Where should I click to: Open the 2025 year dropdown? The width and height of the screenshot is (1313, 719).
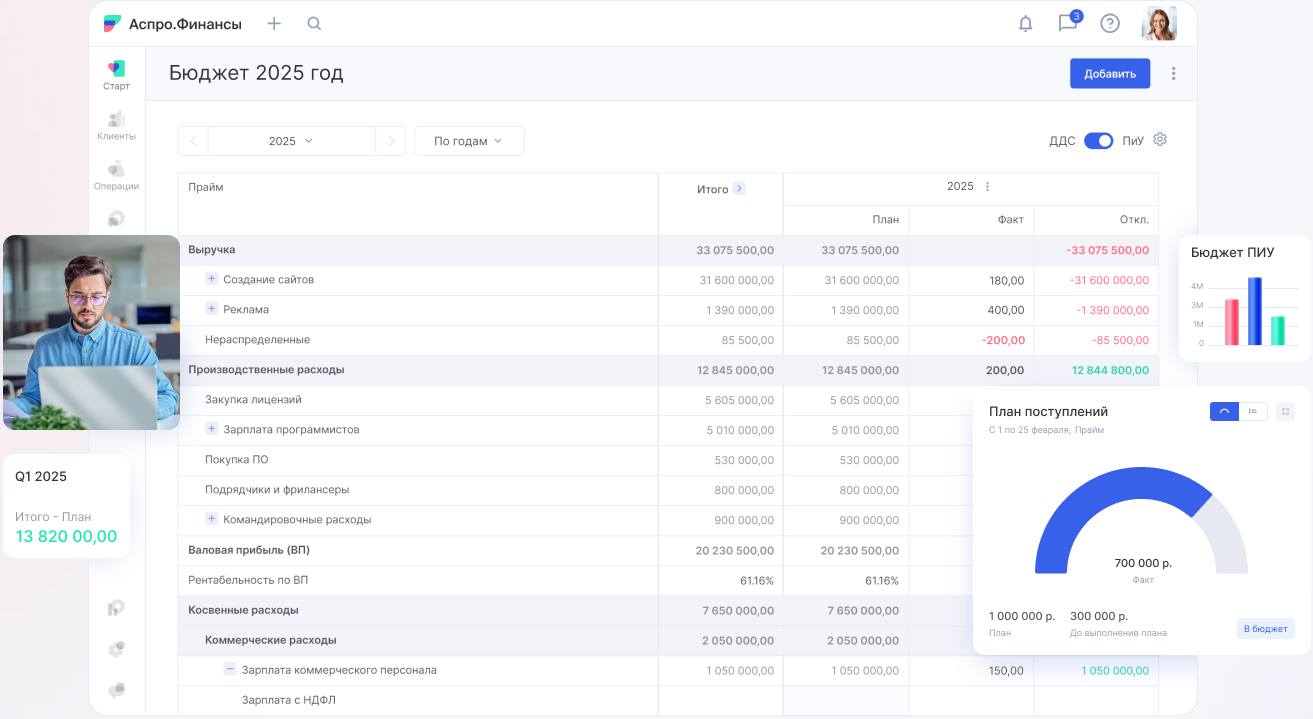click(291, 141)
